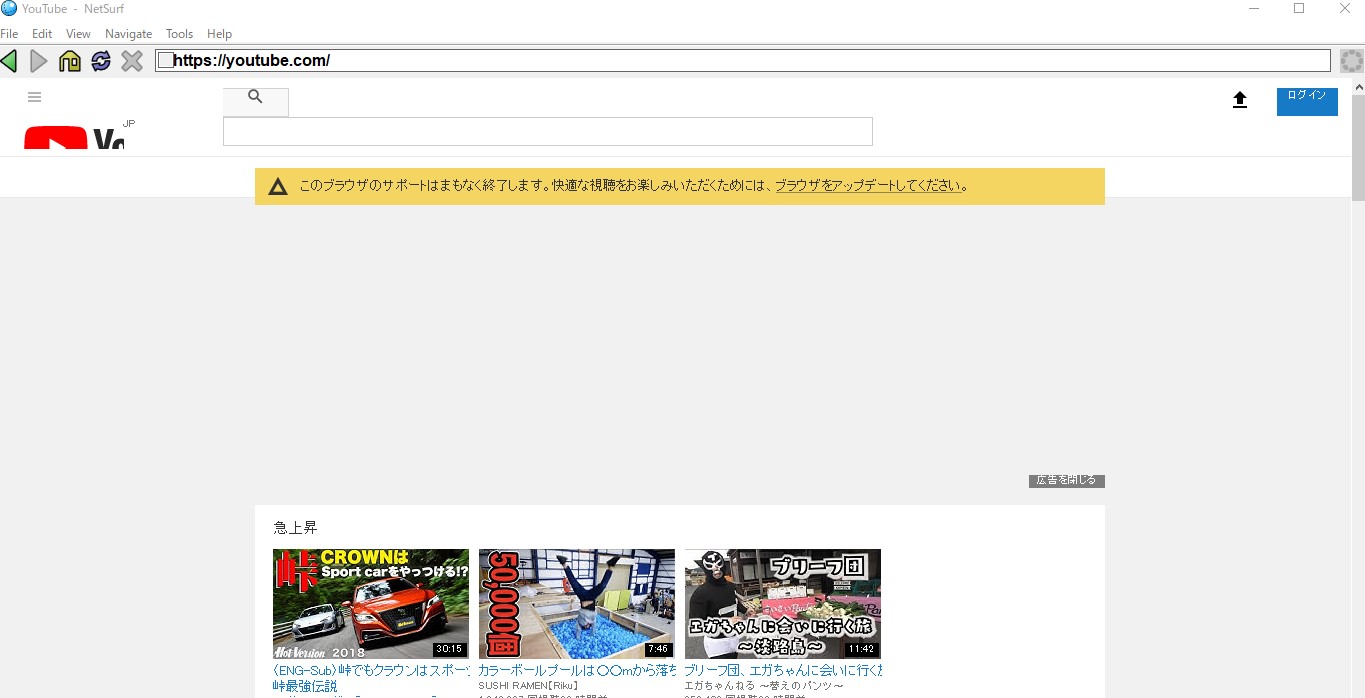
Task: Click the 11:42 duration badge
Action: pyautogui.click(x=861, y=649)
